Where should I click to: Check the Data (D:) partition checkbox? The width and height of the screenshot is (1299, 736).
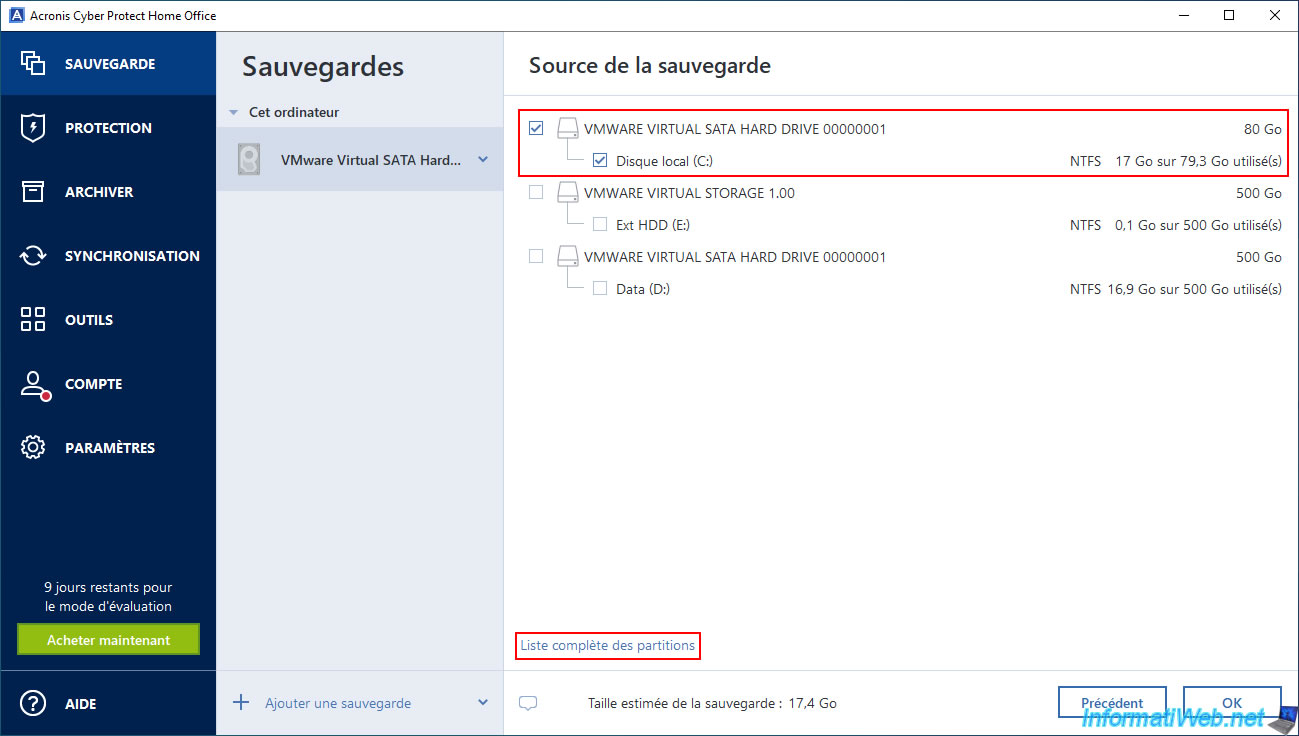click(x=600, y=288)
